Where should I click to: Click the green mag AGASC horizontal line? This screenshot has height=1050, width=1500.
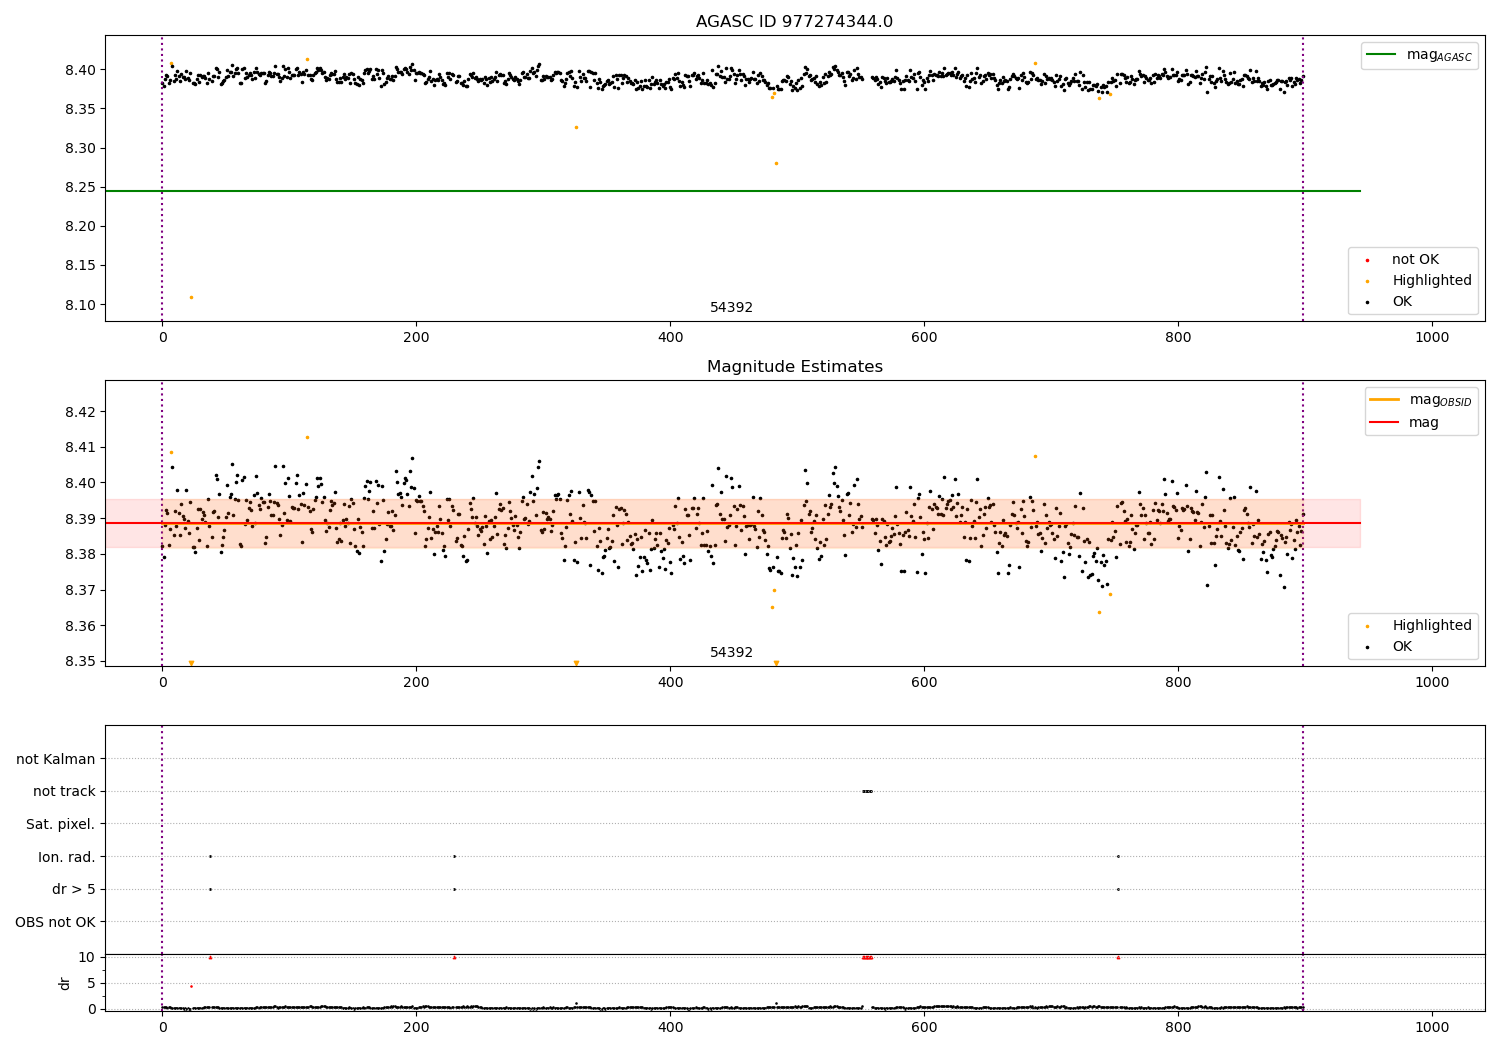coord(732,191)
